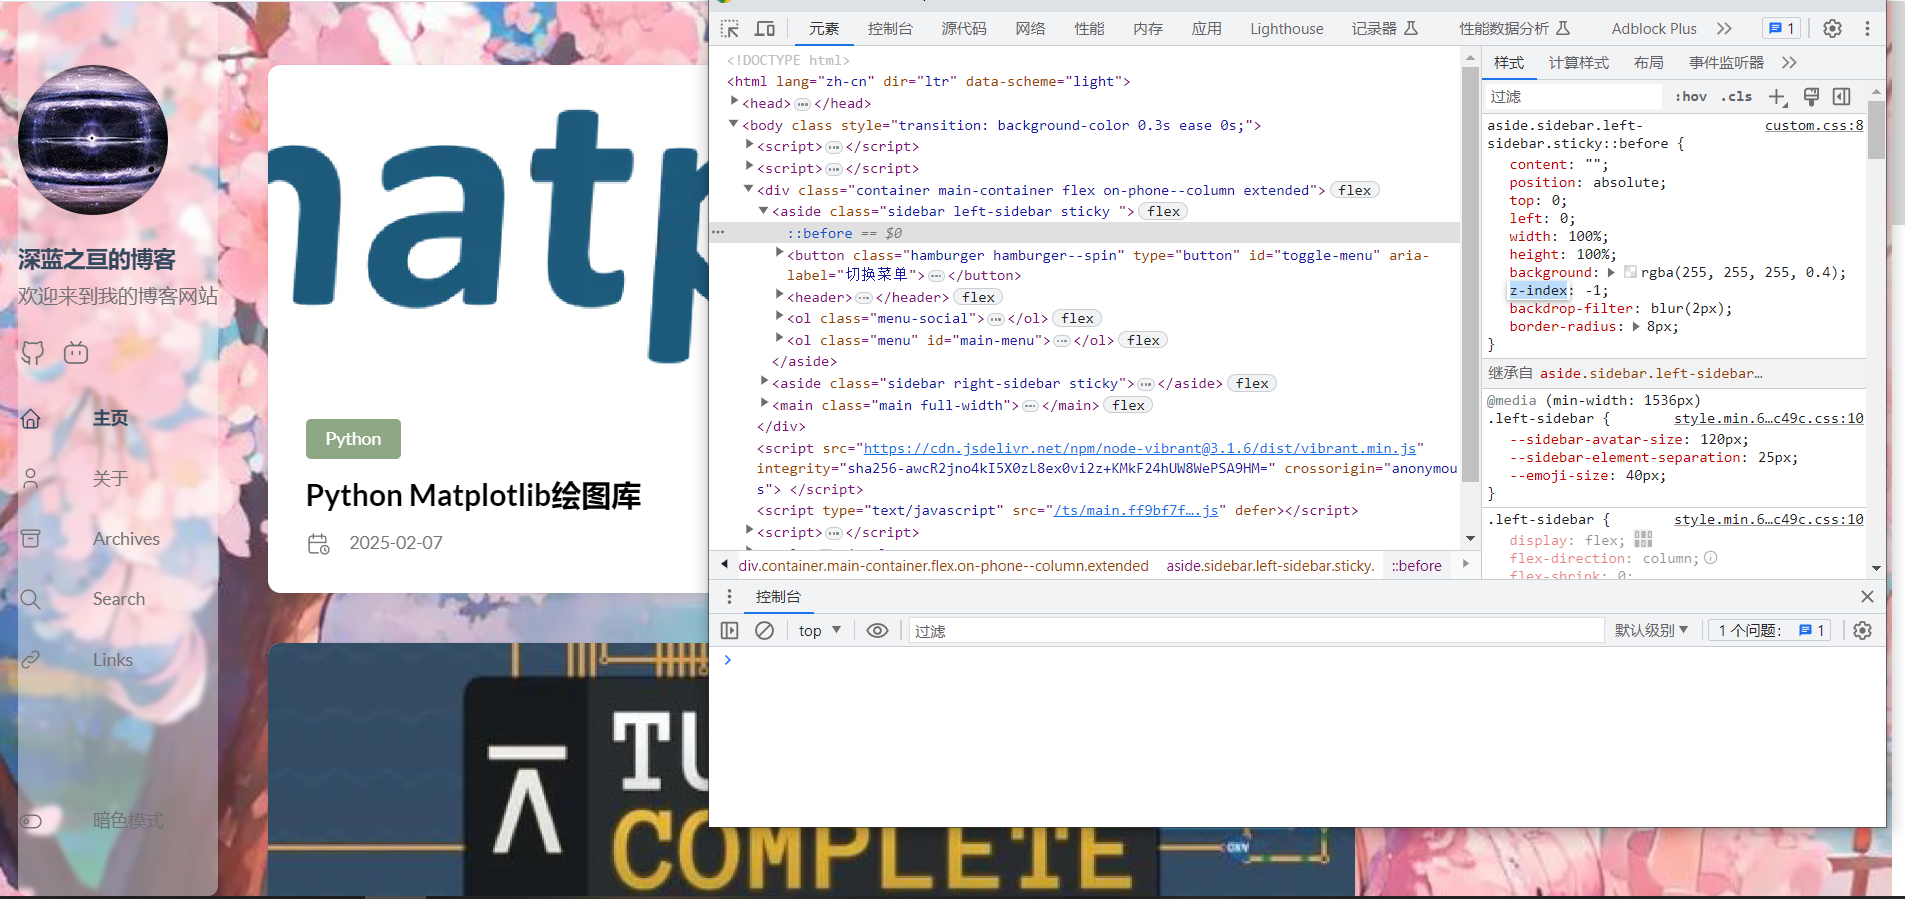Create live expression eye icon
The image size is (1905, 899).
point(877,630)
